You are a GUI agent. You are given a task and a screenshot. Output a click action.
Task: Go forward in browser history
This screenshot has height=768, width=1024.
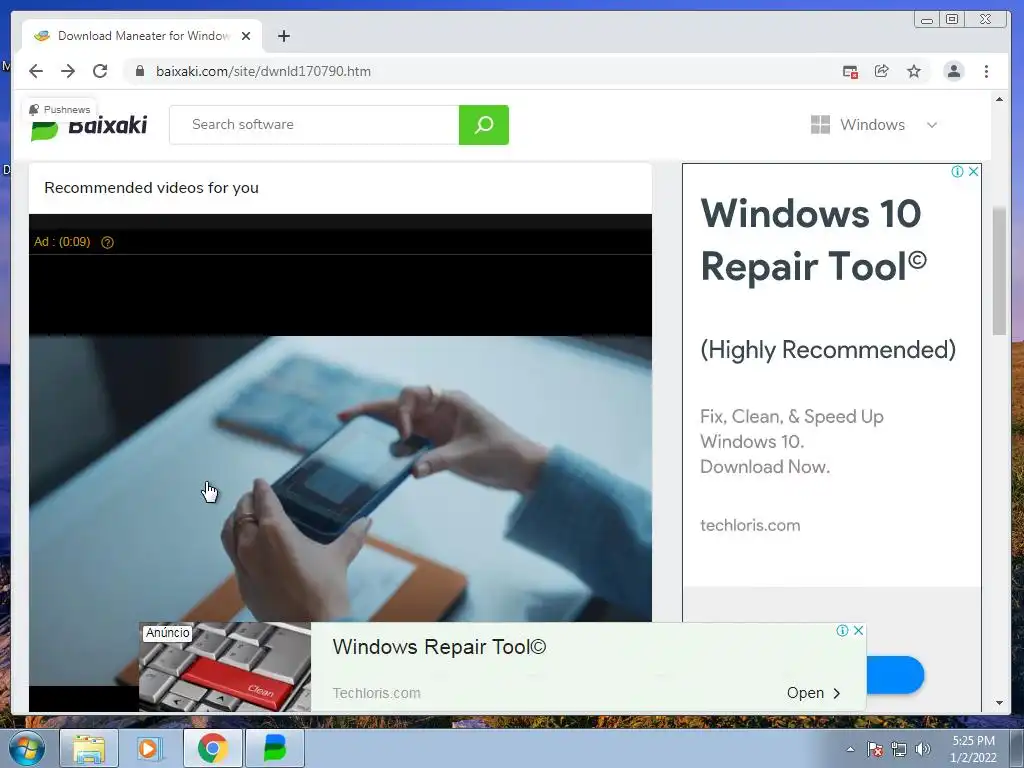point(68,71)
